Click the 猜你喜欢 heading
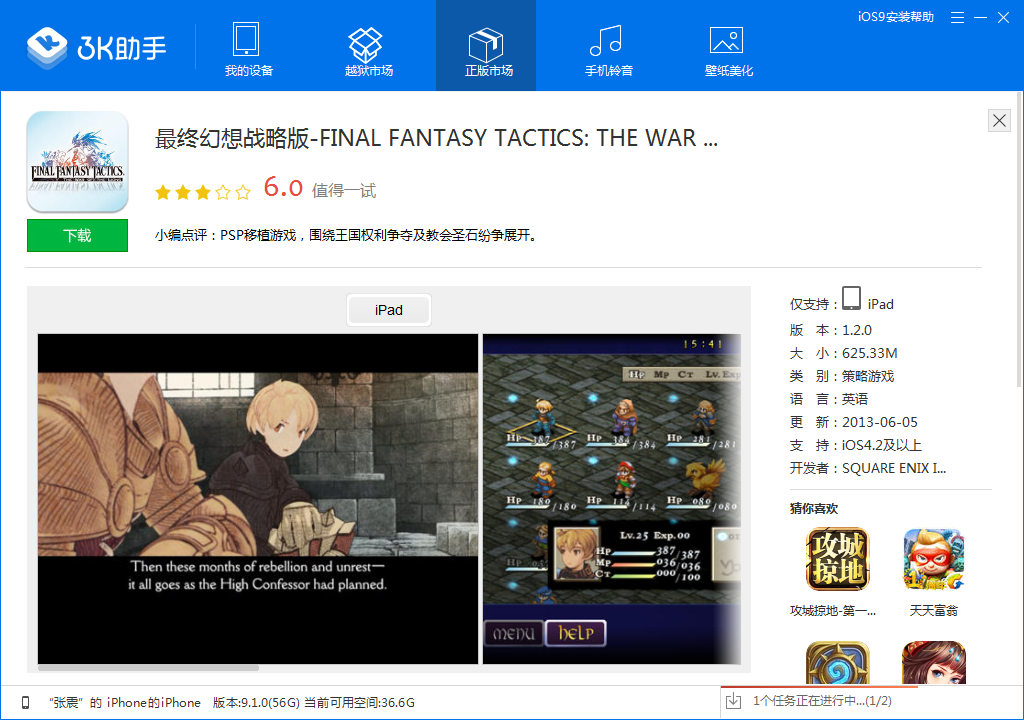The height and width of the screenshot is (720, 1024). pos(814,508)
